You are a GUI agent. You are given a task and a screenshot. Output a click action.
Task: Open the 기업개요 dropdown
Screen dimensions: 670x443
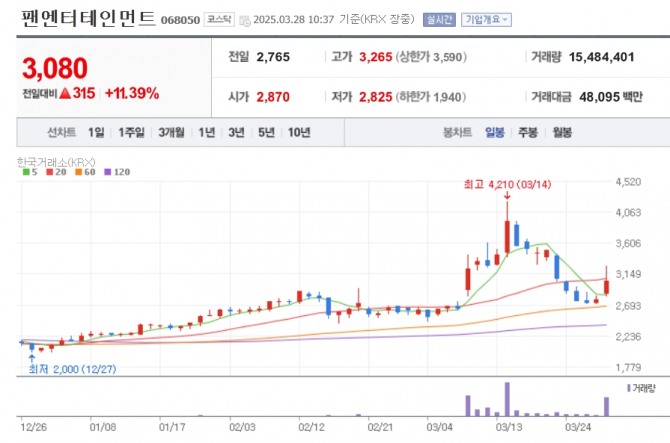click(x=487, y=19)
